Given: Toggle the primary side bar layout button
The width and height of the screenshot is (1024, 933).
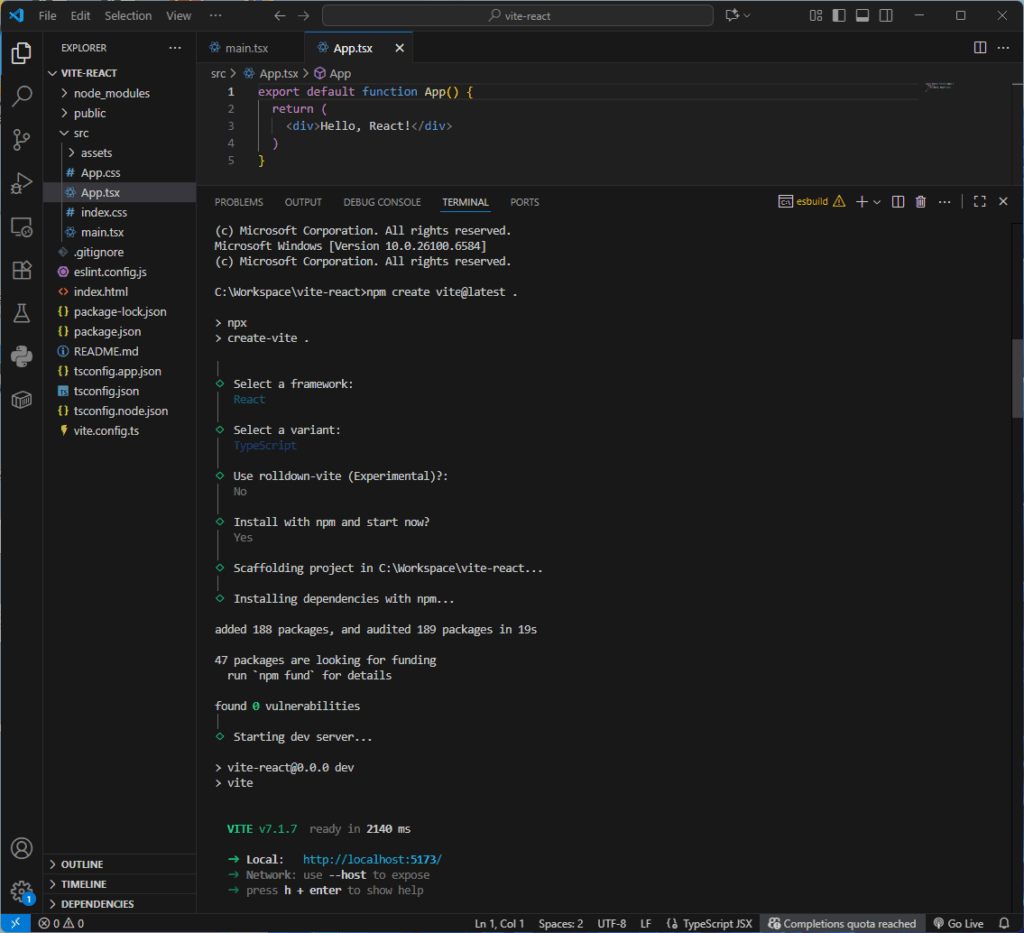Looking at the screenshot, I should point(839,16).
